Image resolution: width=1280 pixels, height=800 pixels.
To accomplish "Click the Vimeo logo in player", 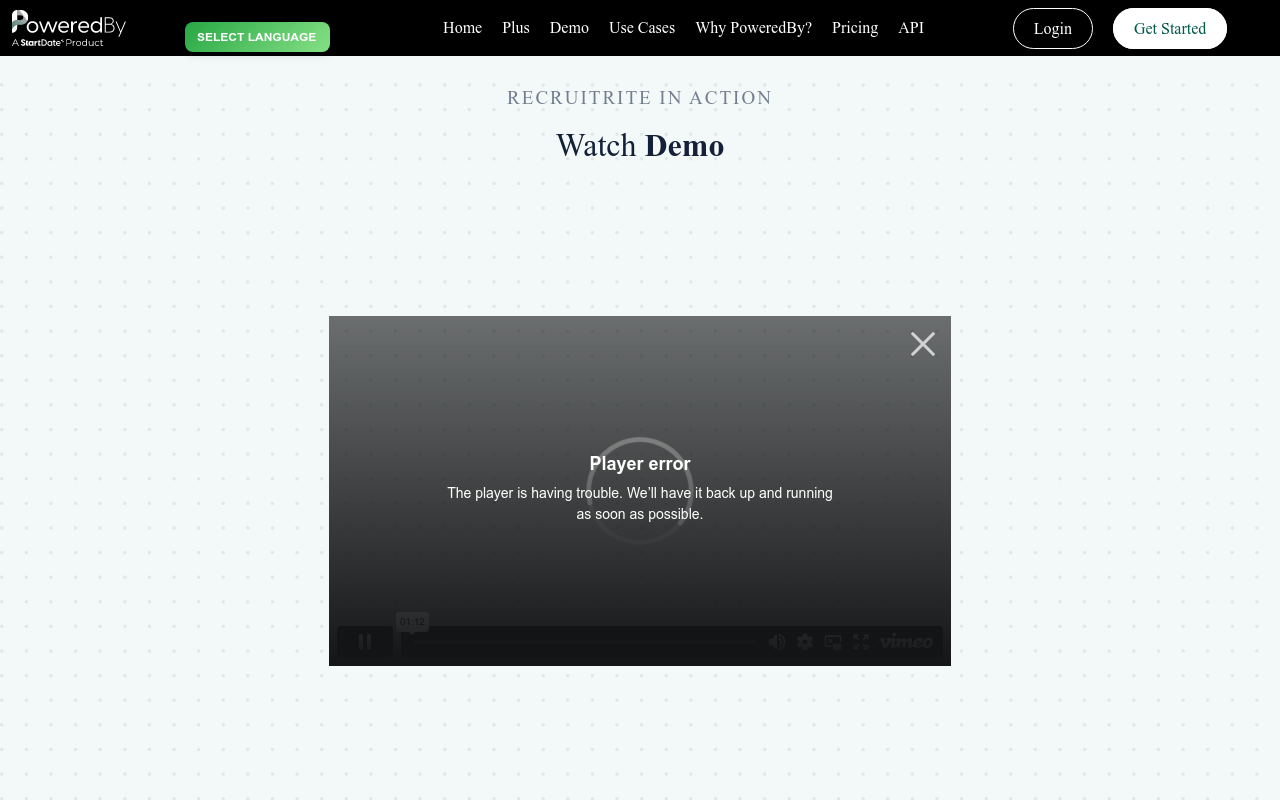I will coord(906,642).
